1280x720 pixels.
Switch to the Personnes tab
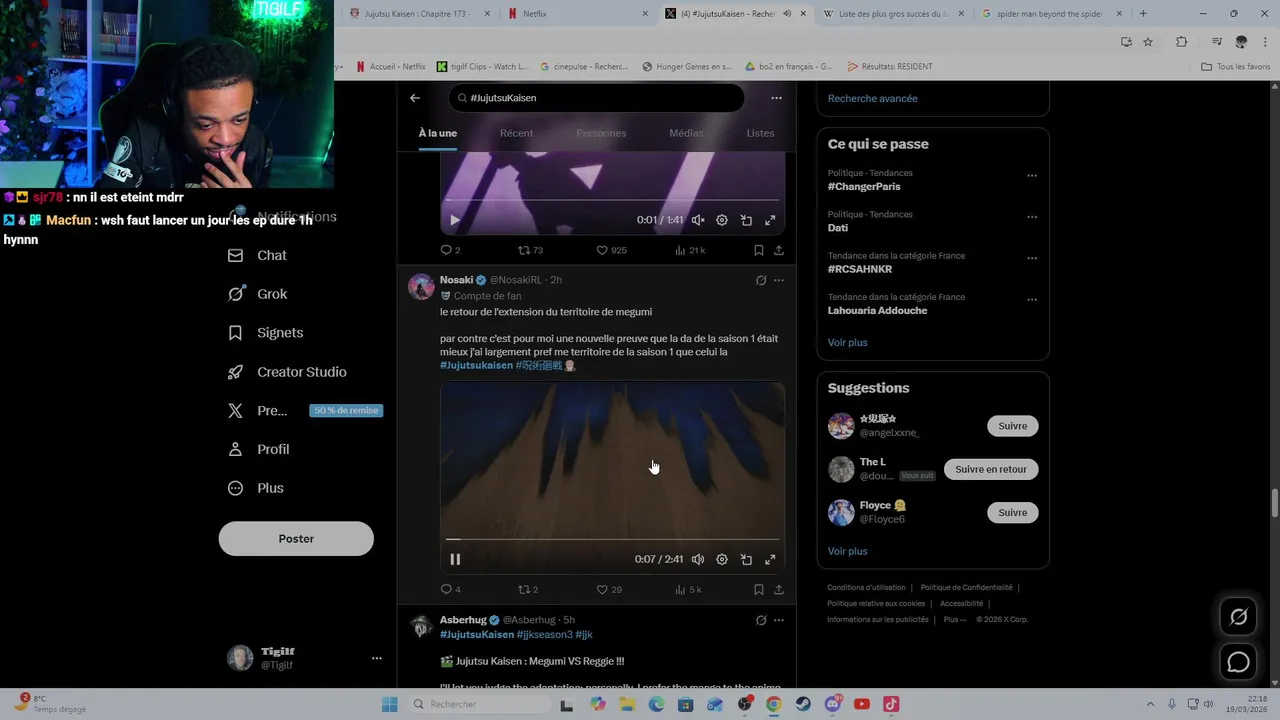pos(601,133)
